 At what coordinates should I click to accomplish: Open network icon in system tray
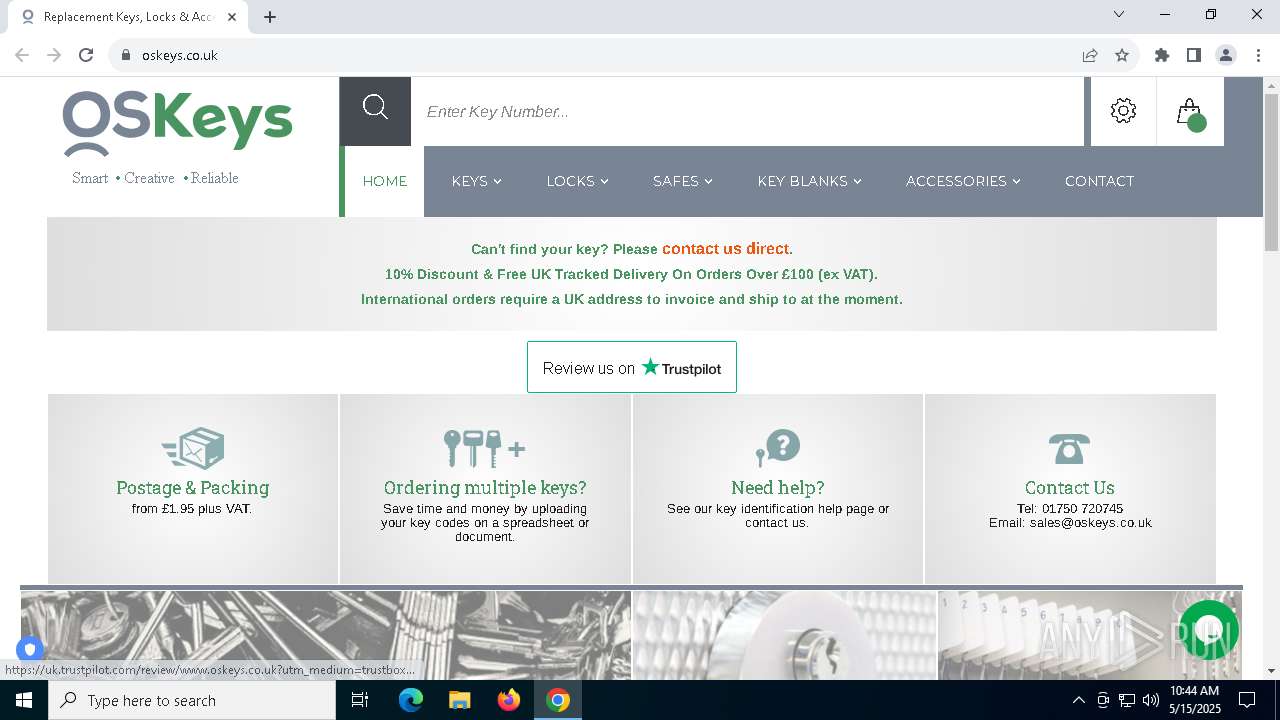point(1127,700)
